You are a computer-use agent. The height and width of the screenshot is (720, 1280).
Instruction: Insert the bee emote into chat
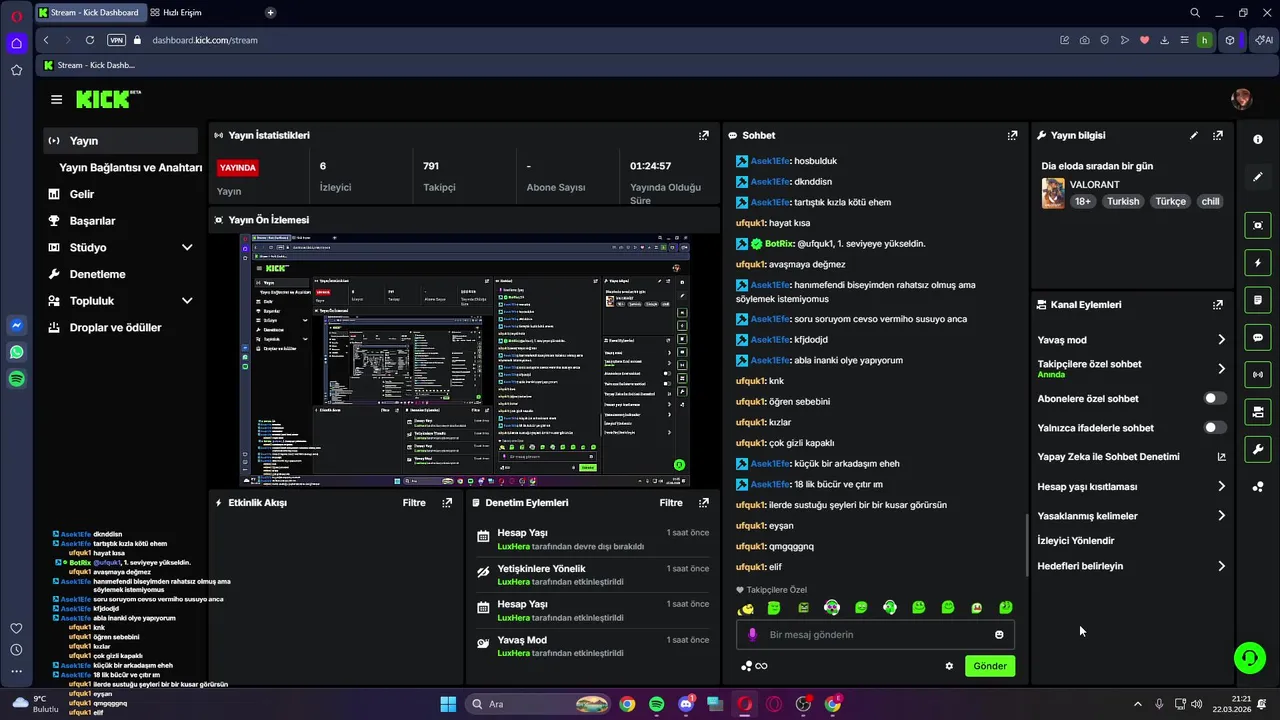[x=745, y=608]
